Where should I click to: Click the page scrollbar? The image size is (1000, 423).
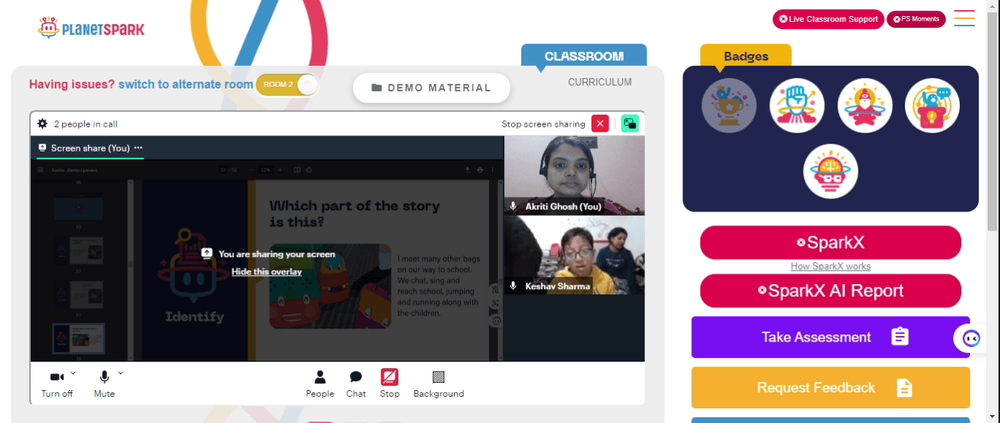(x=993, y=121)
